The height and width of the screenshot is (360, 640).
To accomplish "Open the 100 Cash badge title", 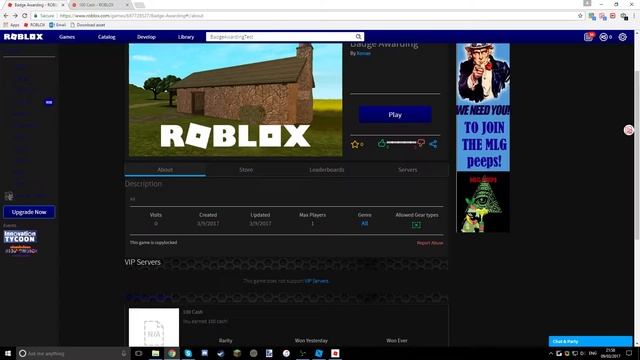I will (193, 312).
